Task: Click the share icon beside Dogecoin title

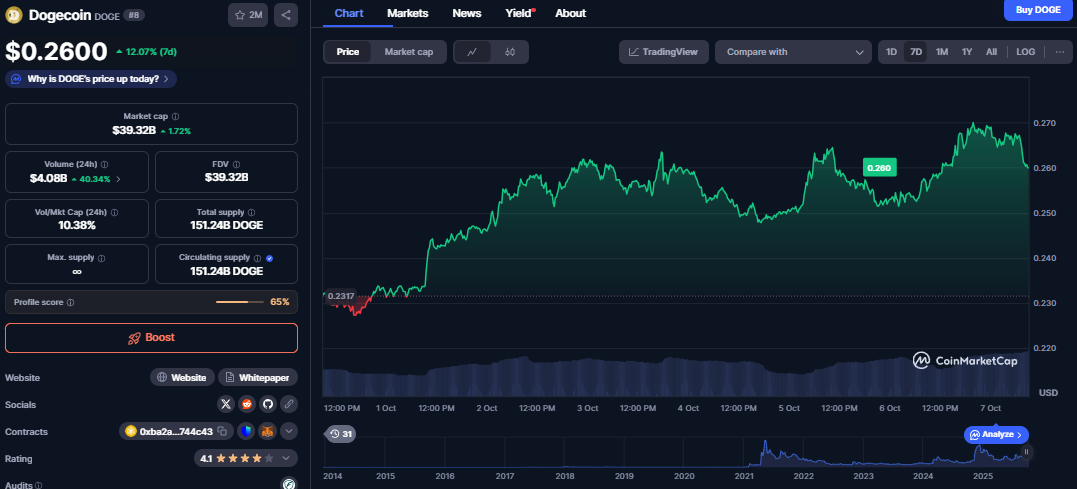Action: [285, 15]
